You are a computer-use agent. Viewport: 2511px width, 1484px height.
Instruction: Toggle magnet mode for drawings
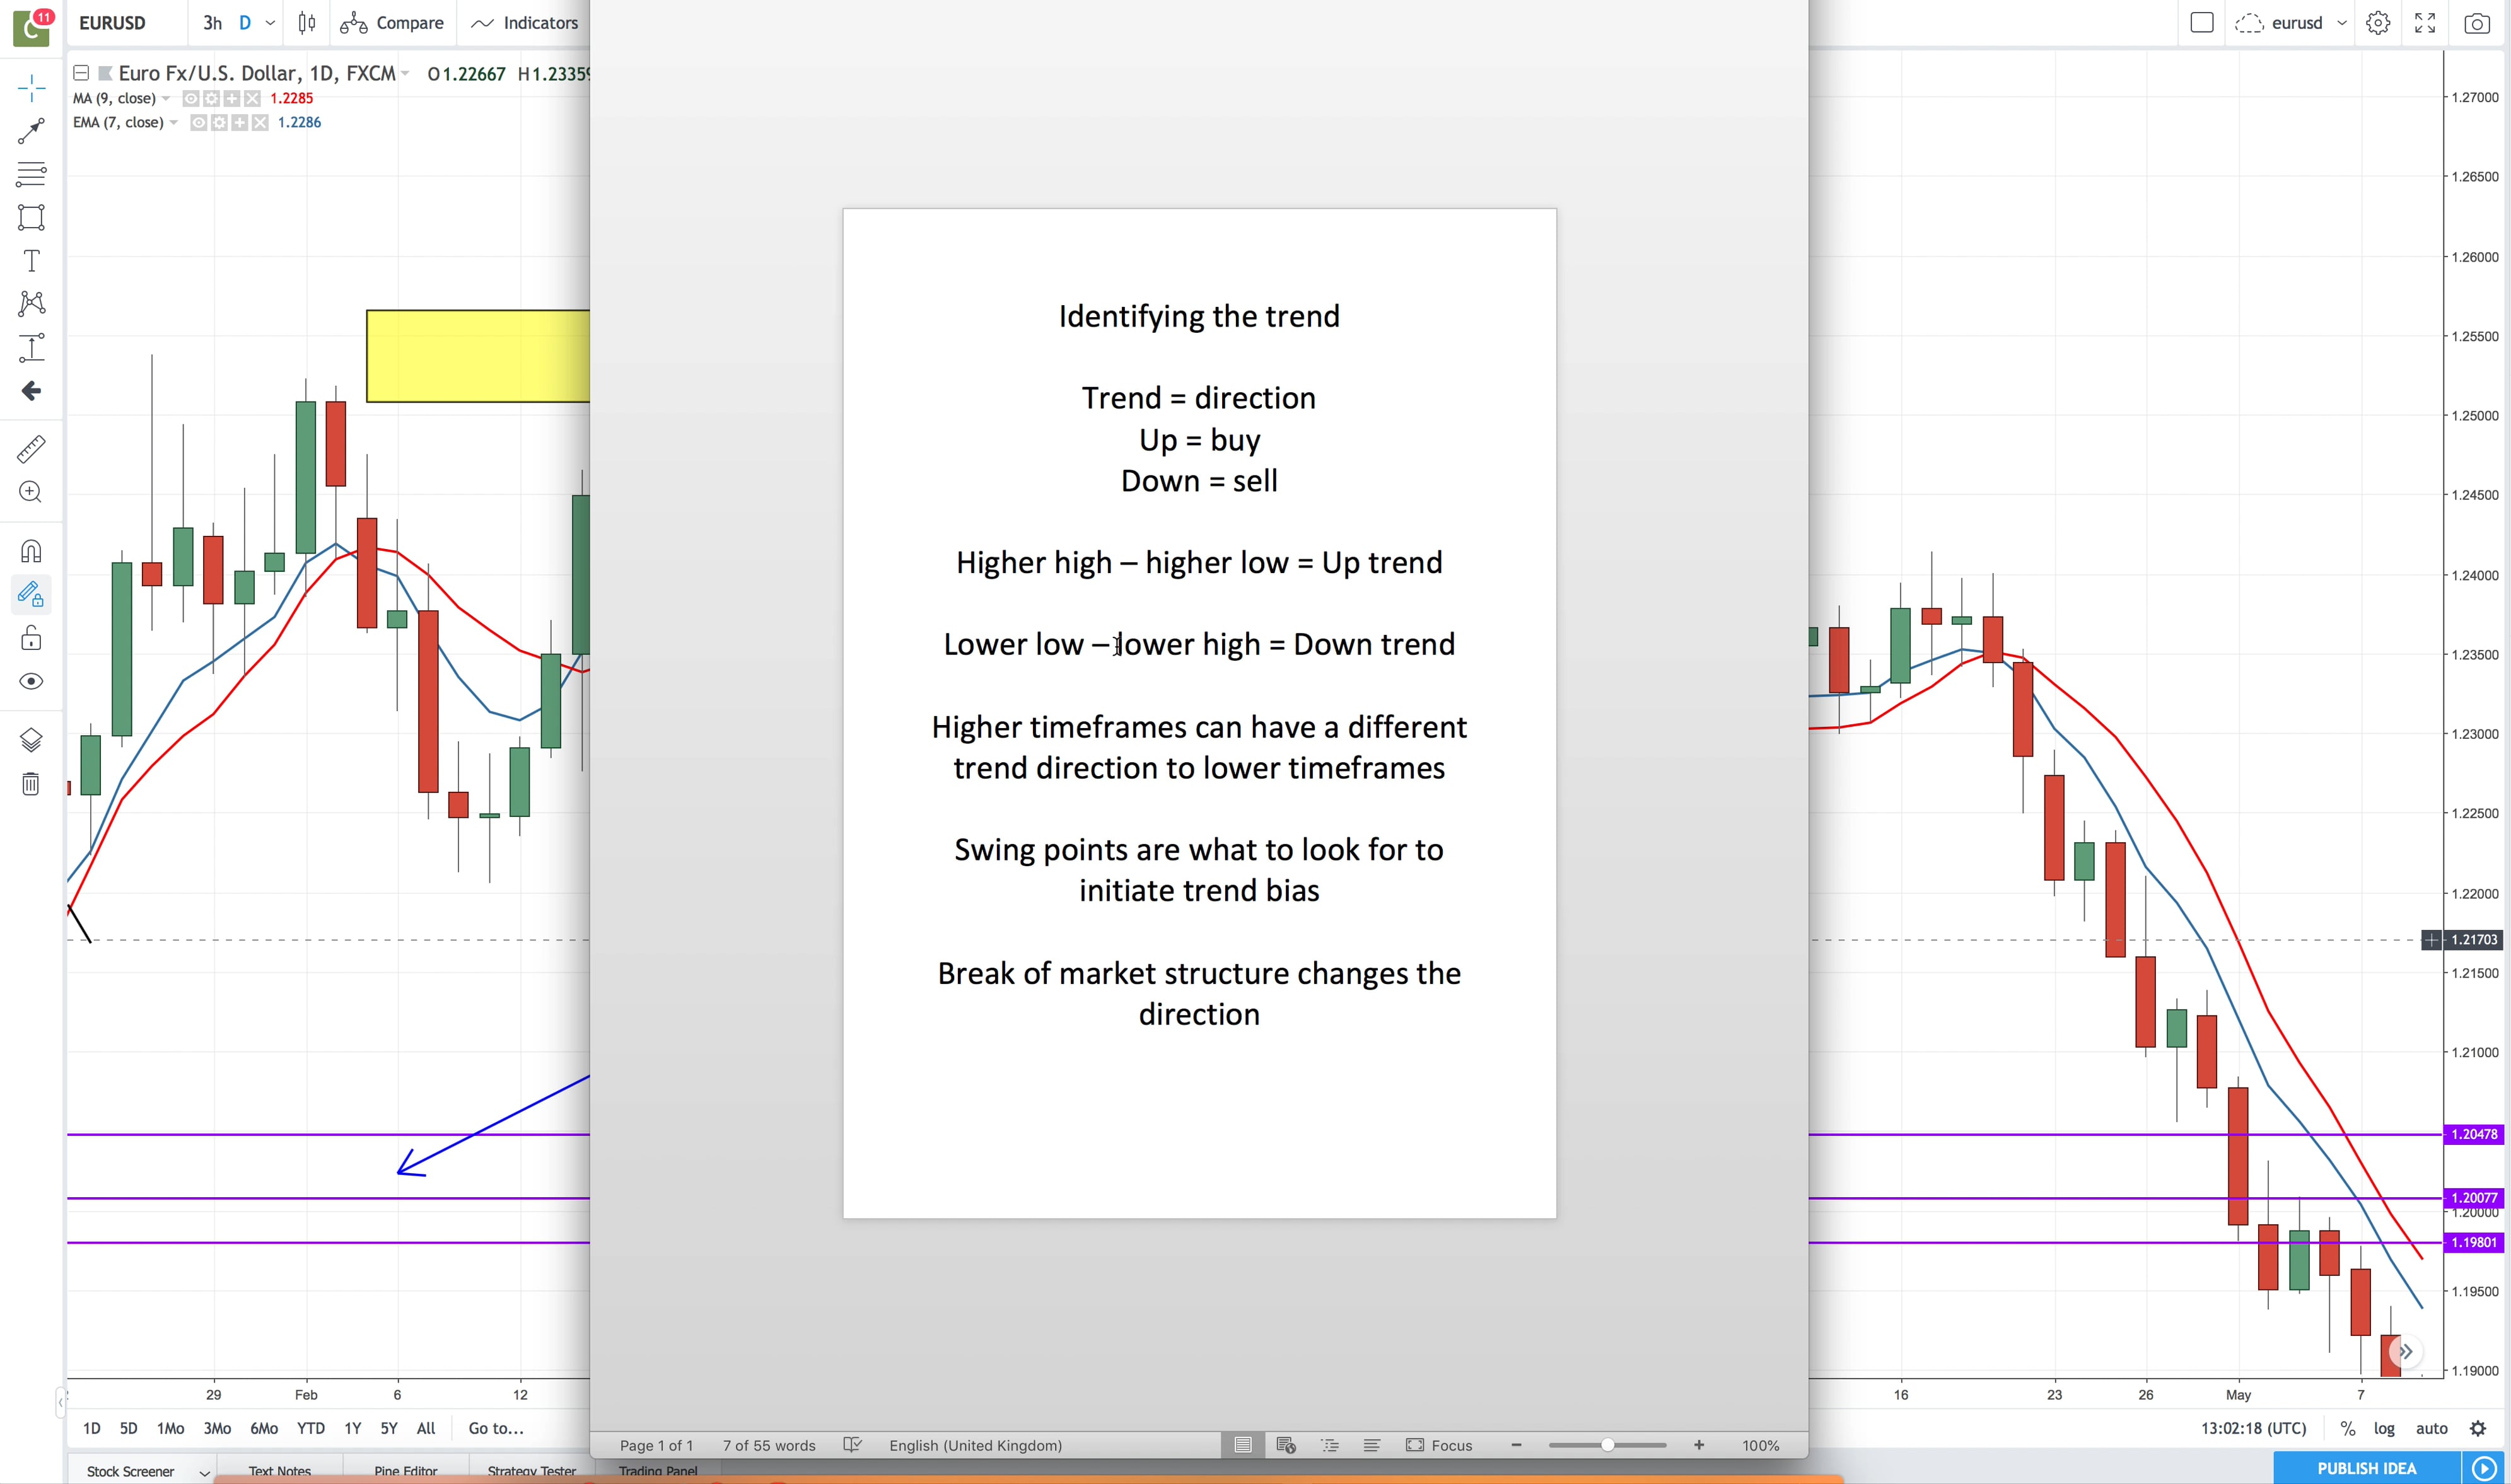coord(31,552)
